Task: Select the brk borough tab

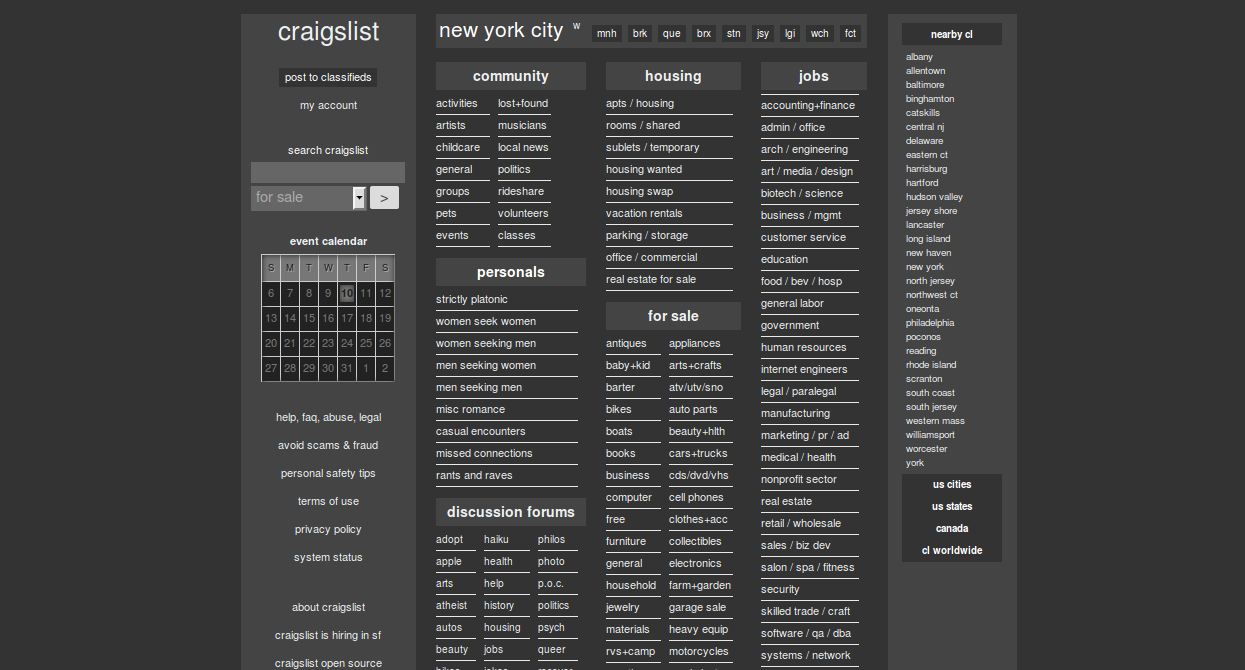Action: (x=640, y=33)
